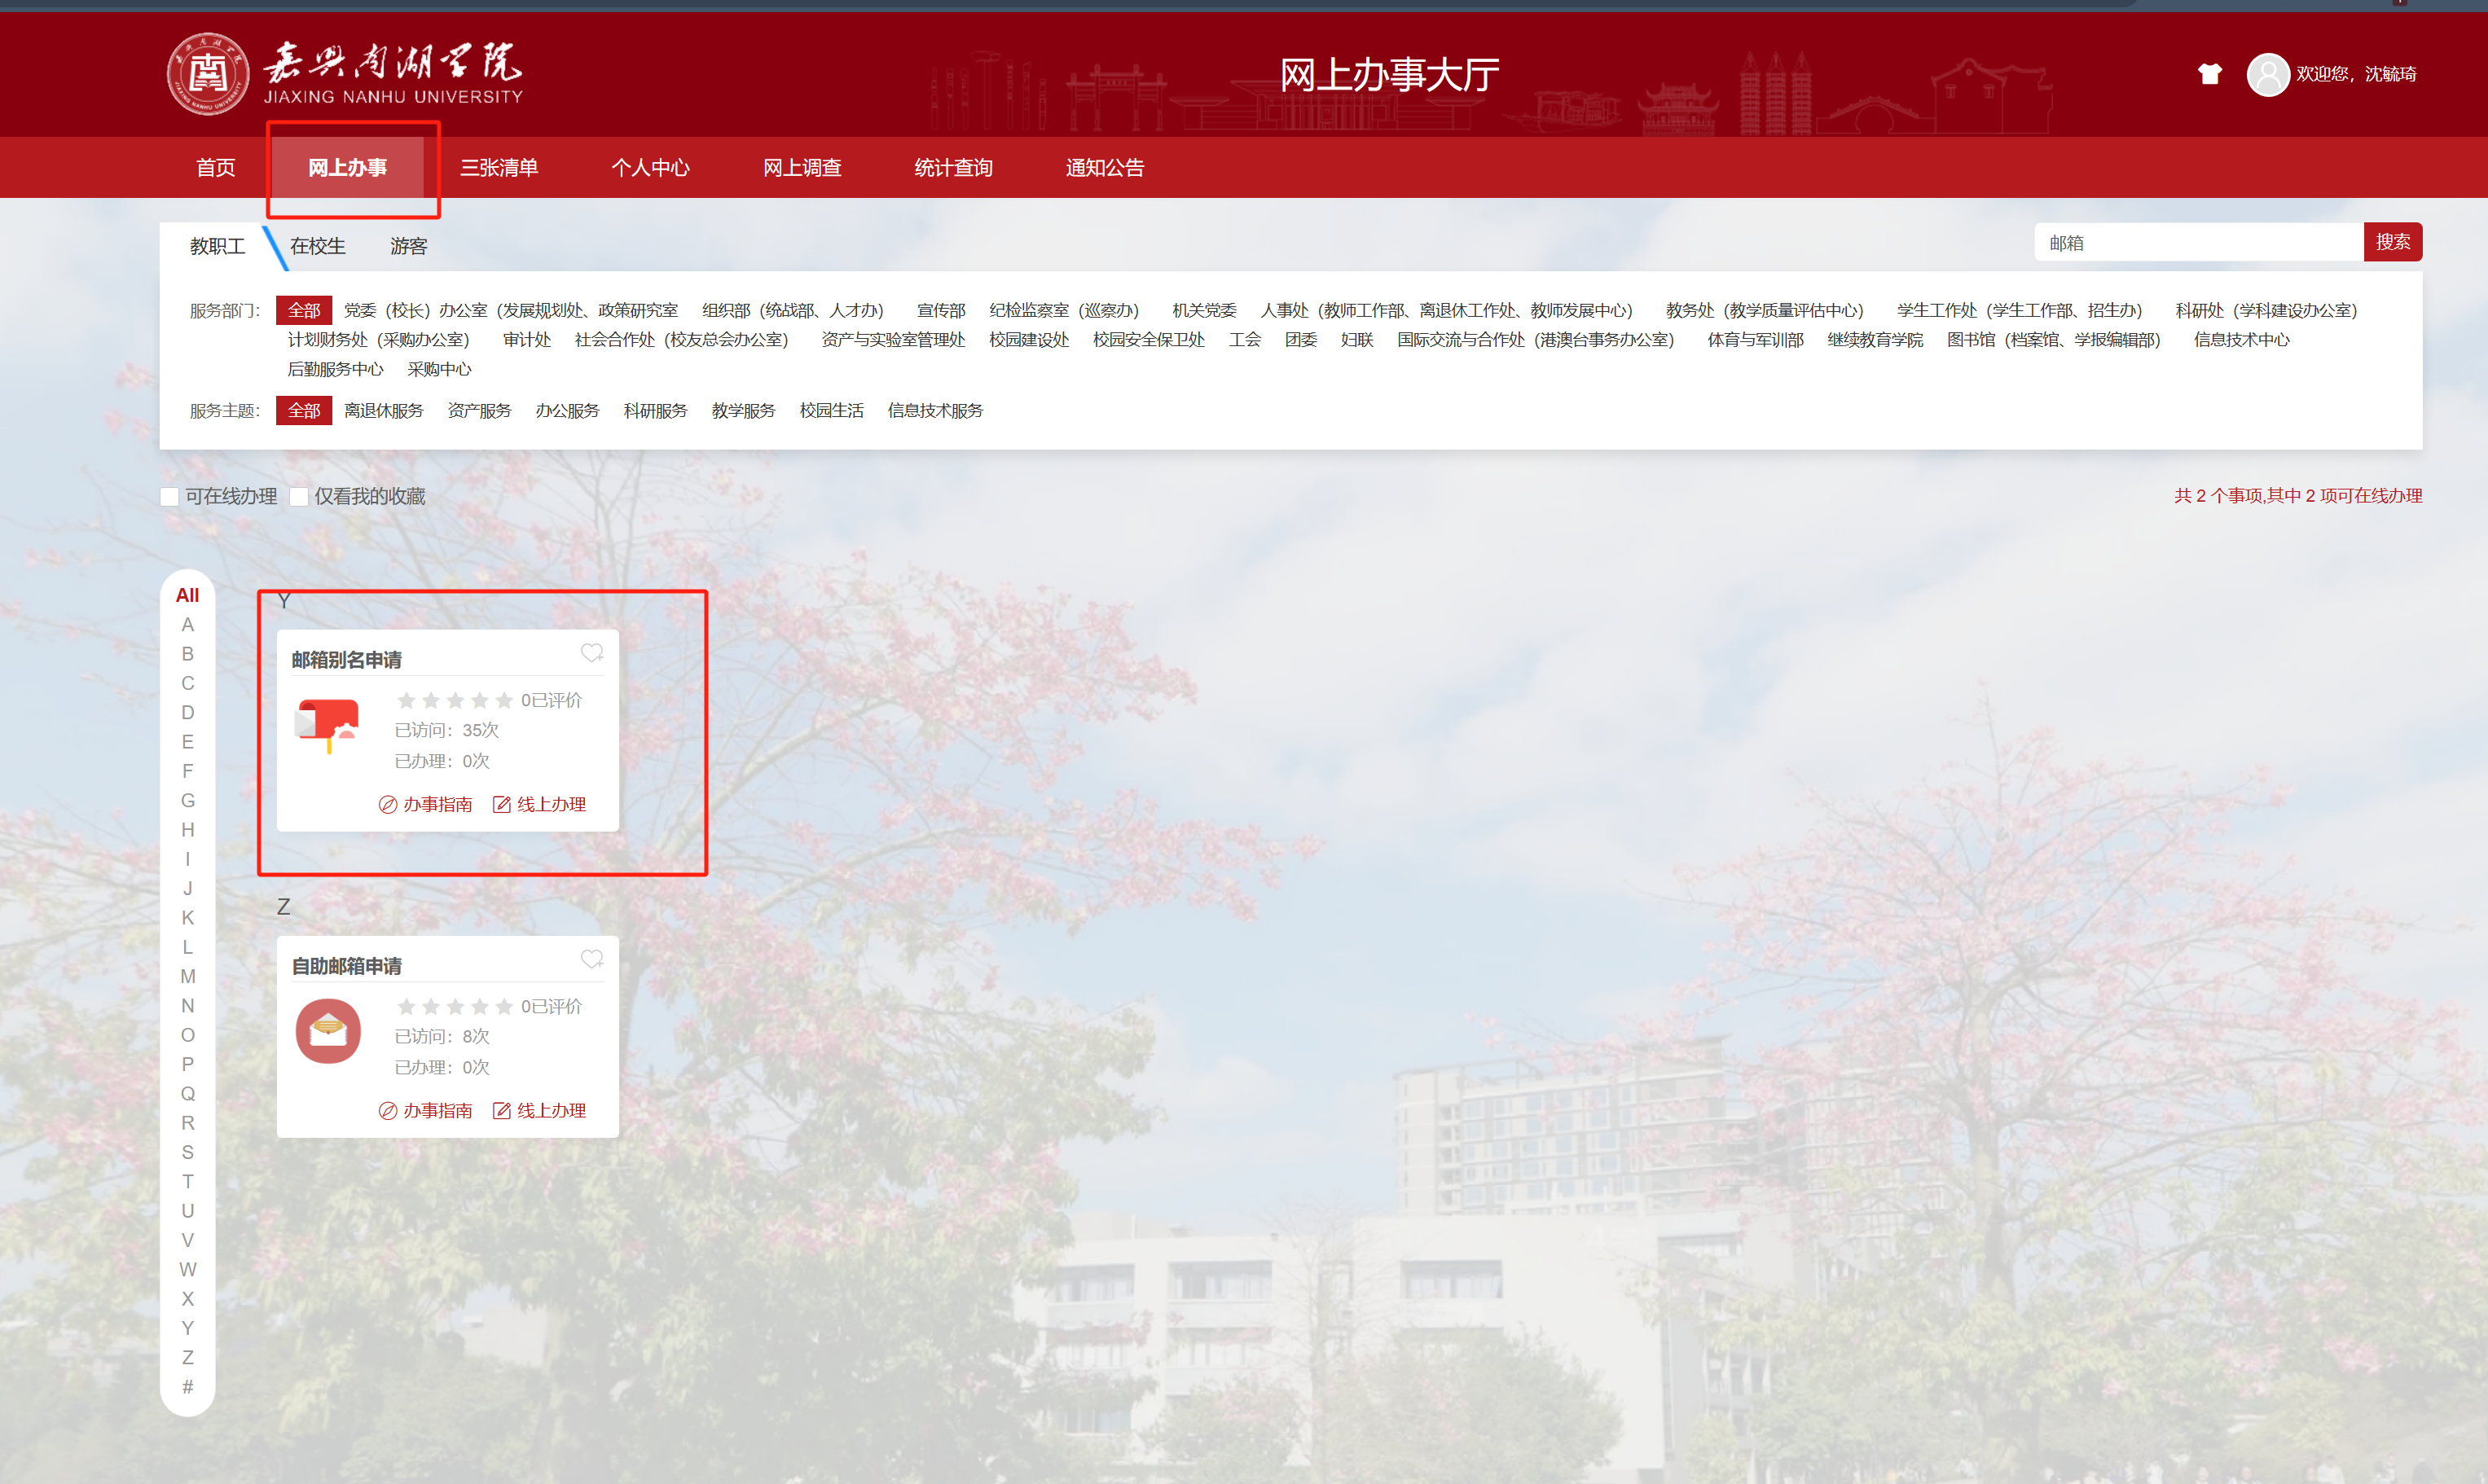The image size is (2488, 1484).
Task: Click the user avatar icon
Action: point(2267,74)
